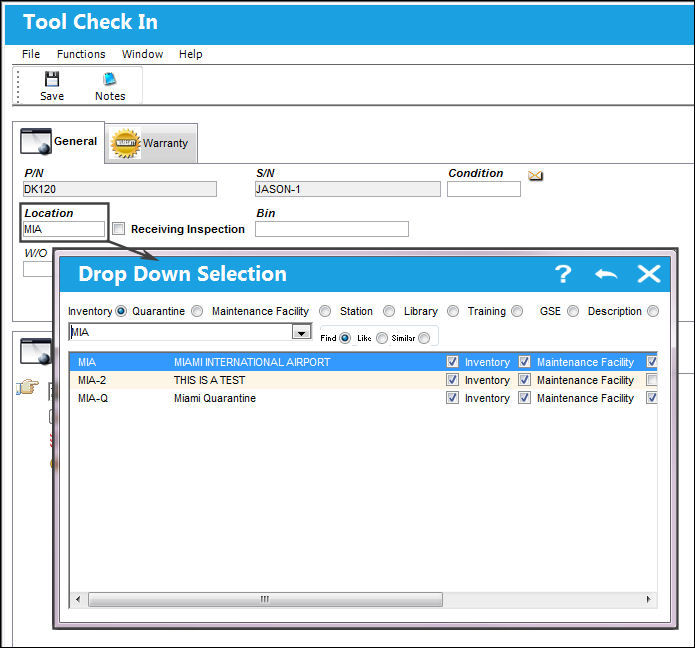This screenshot has width=695, height=648.
Task: Open the Functions menu
Action: tap(81, 54)
